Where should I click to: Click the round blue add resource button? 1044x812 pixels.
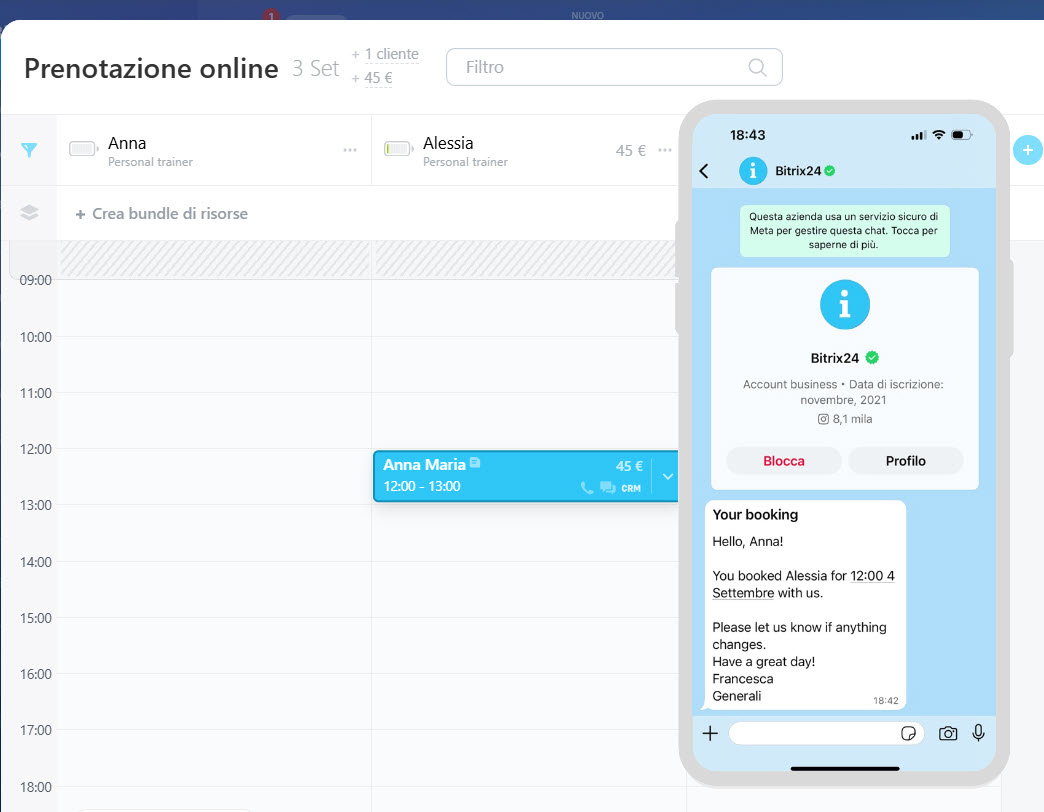(1027, 150)
